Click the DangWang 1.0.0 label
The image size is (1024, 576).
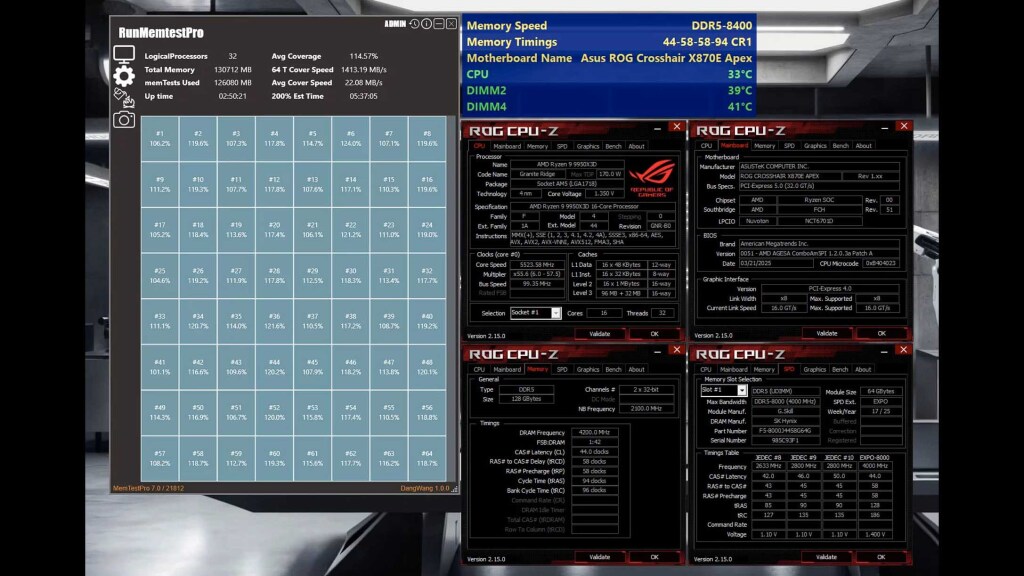(424, 488)
